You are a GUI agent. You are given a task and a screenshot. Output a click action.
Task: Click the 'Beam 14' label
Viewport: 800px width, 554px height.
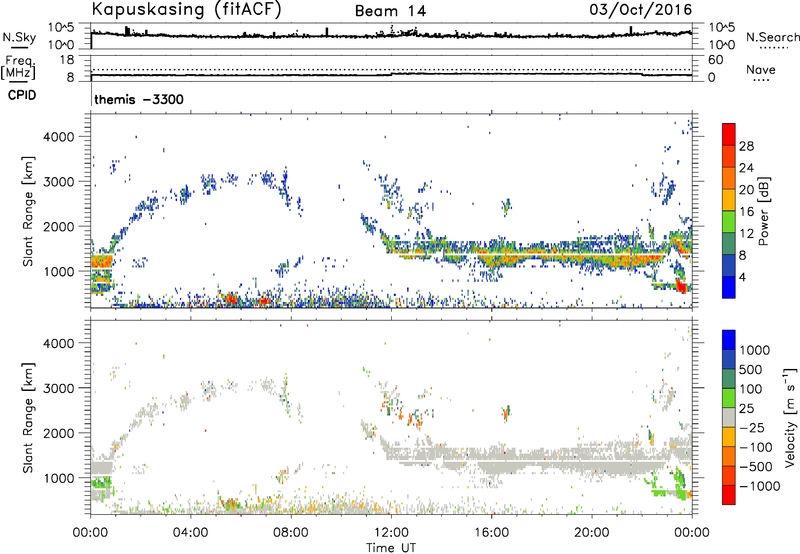(x=390, y=11)
